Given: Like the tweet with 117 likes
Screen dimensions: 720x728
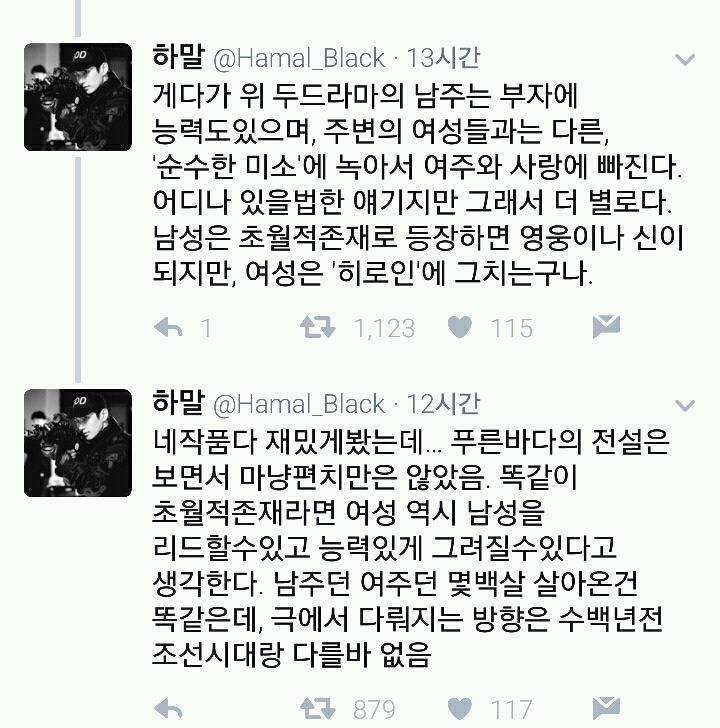Looking at the screenshot, I should 460,708.
